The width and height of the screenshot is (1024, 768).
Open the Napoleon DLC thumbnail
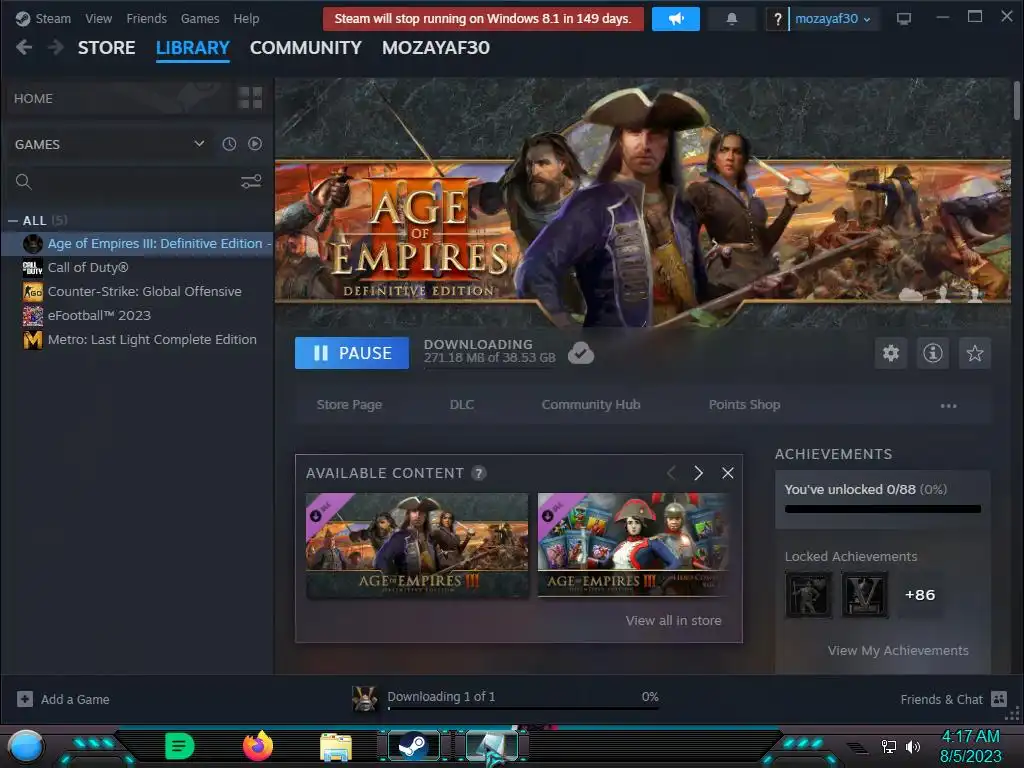(632, 545)
